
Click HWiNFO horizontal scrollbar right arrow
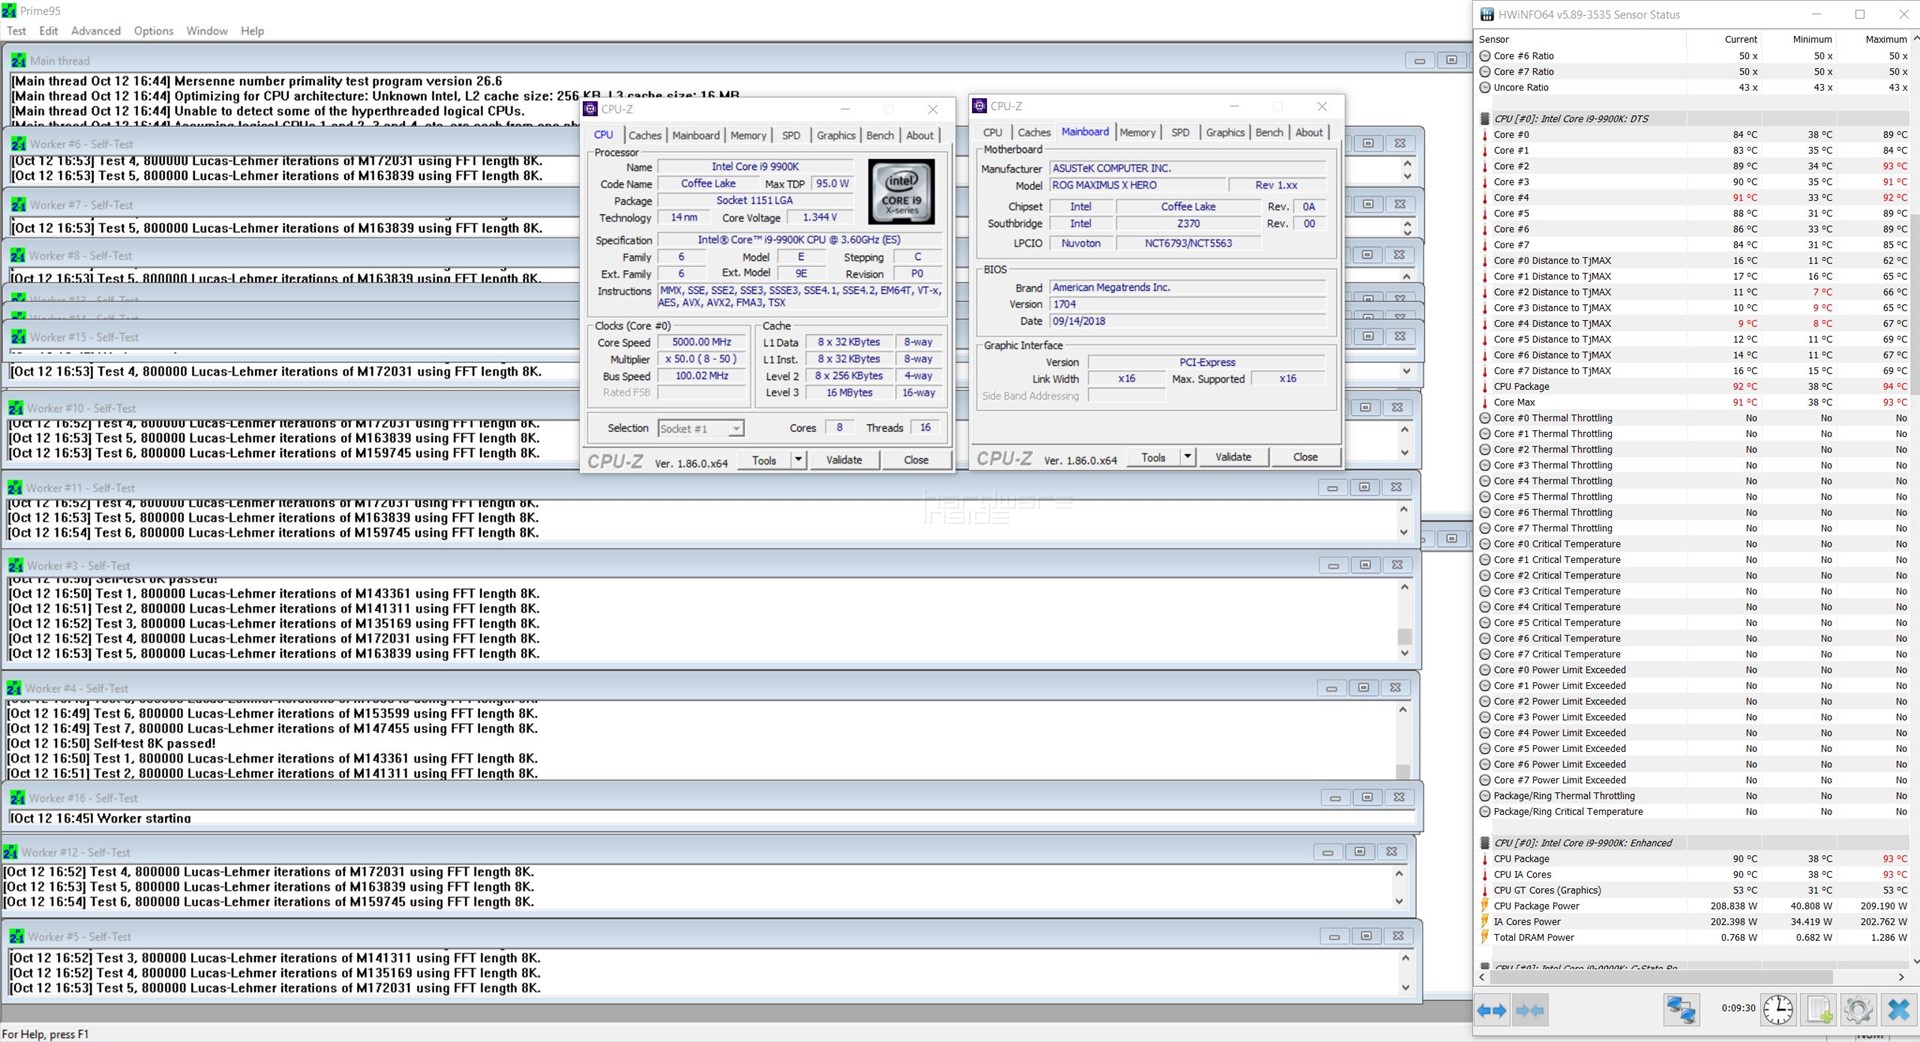click(1901, 977)
